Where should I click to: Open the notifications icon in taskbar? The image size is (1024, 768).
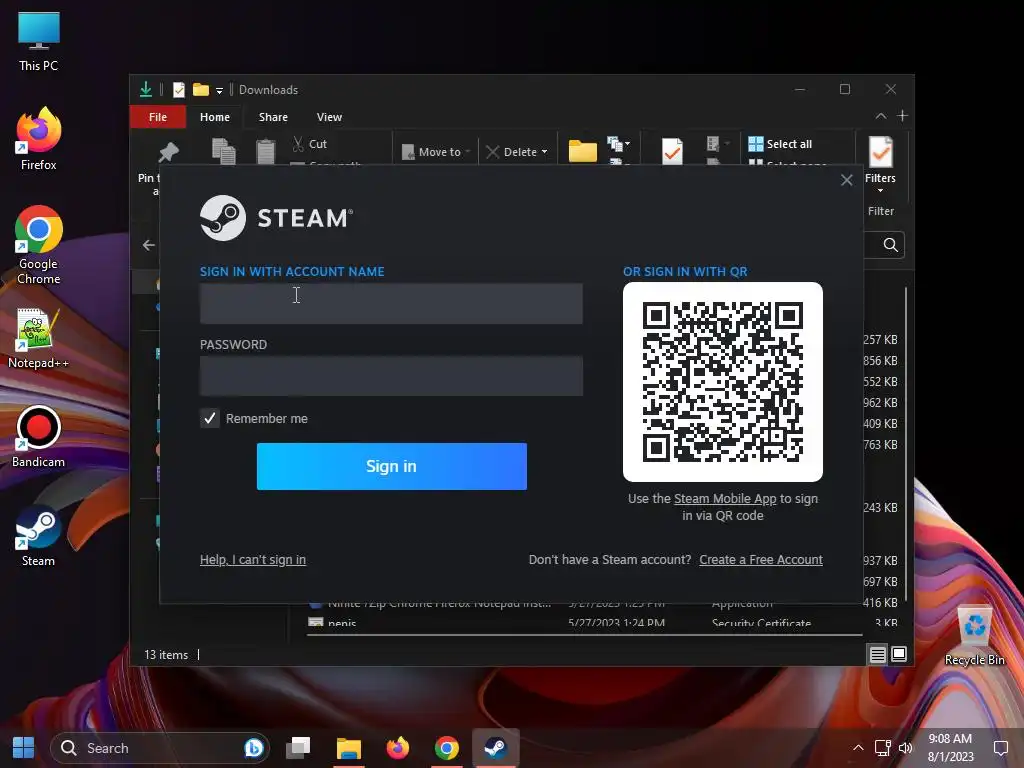tap(1000, 748)
